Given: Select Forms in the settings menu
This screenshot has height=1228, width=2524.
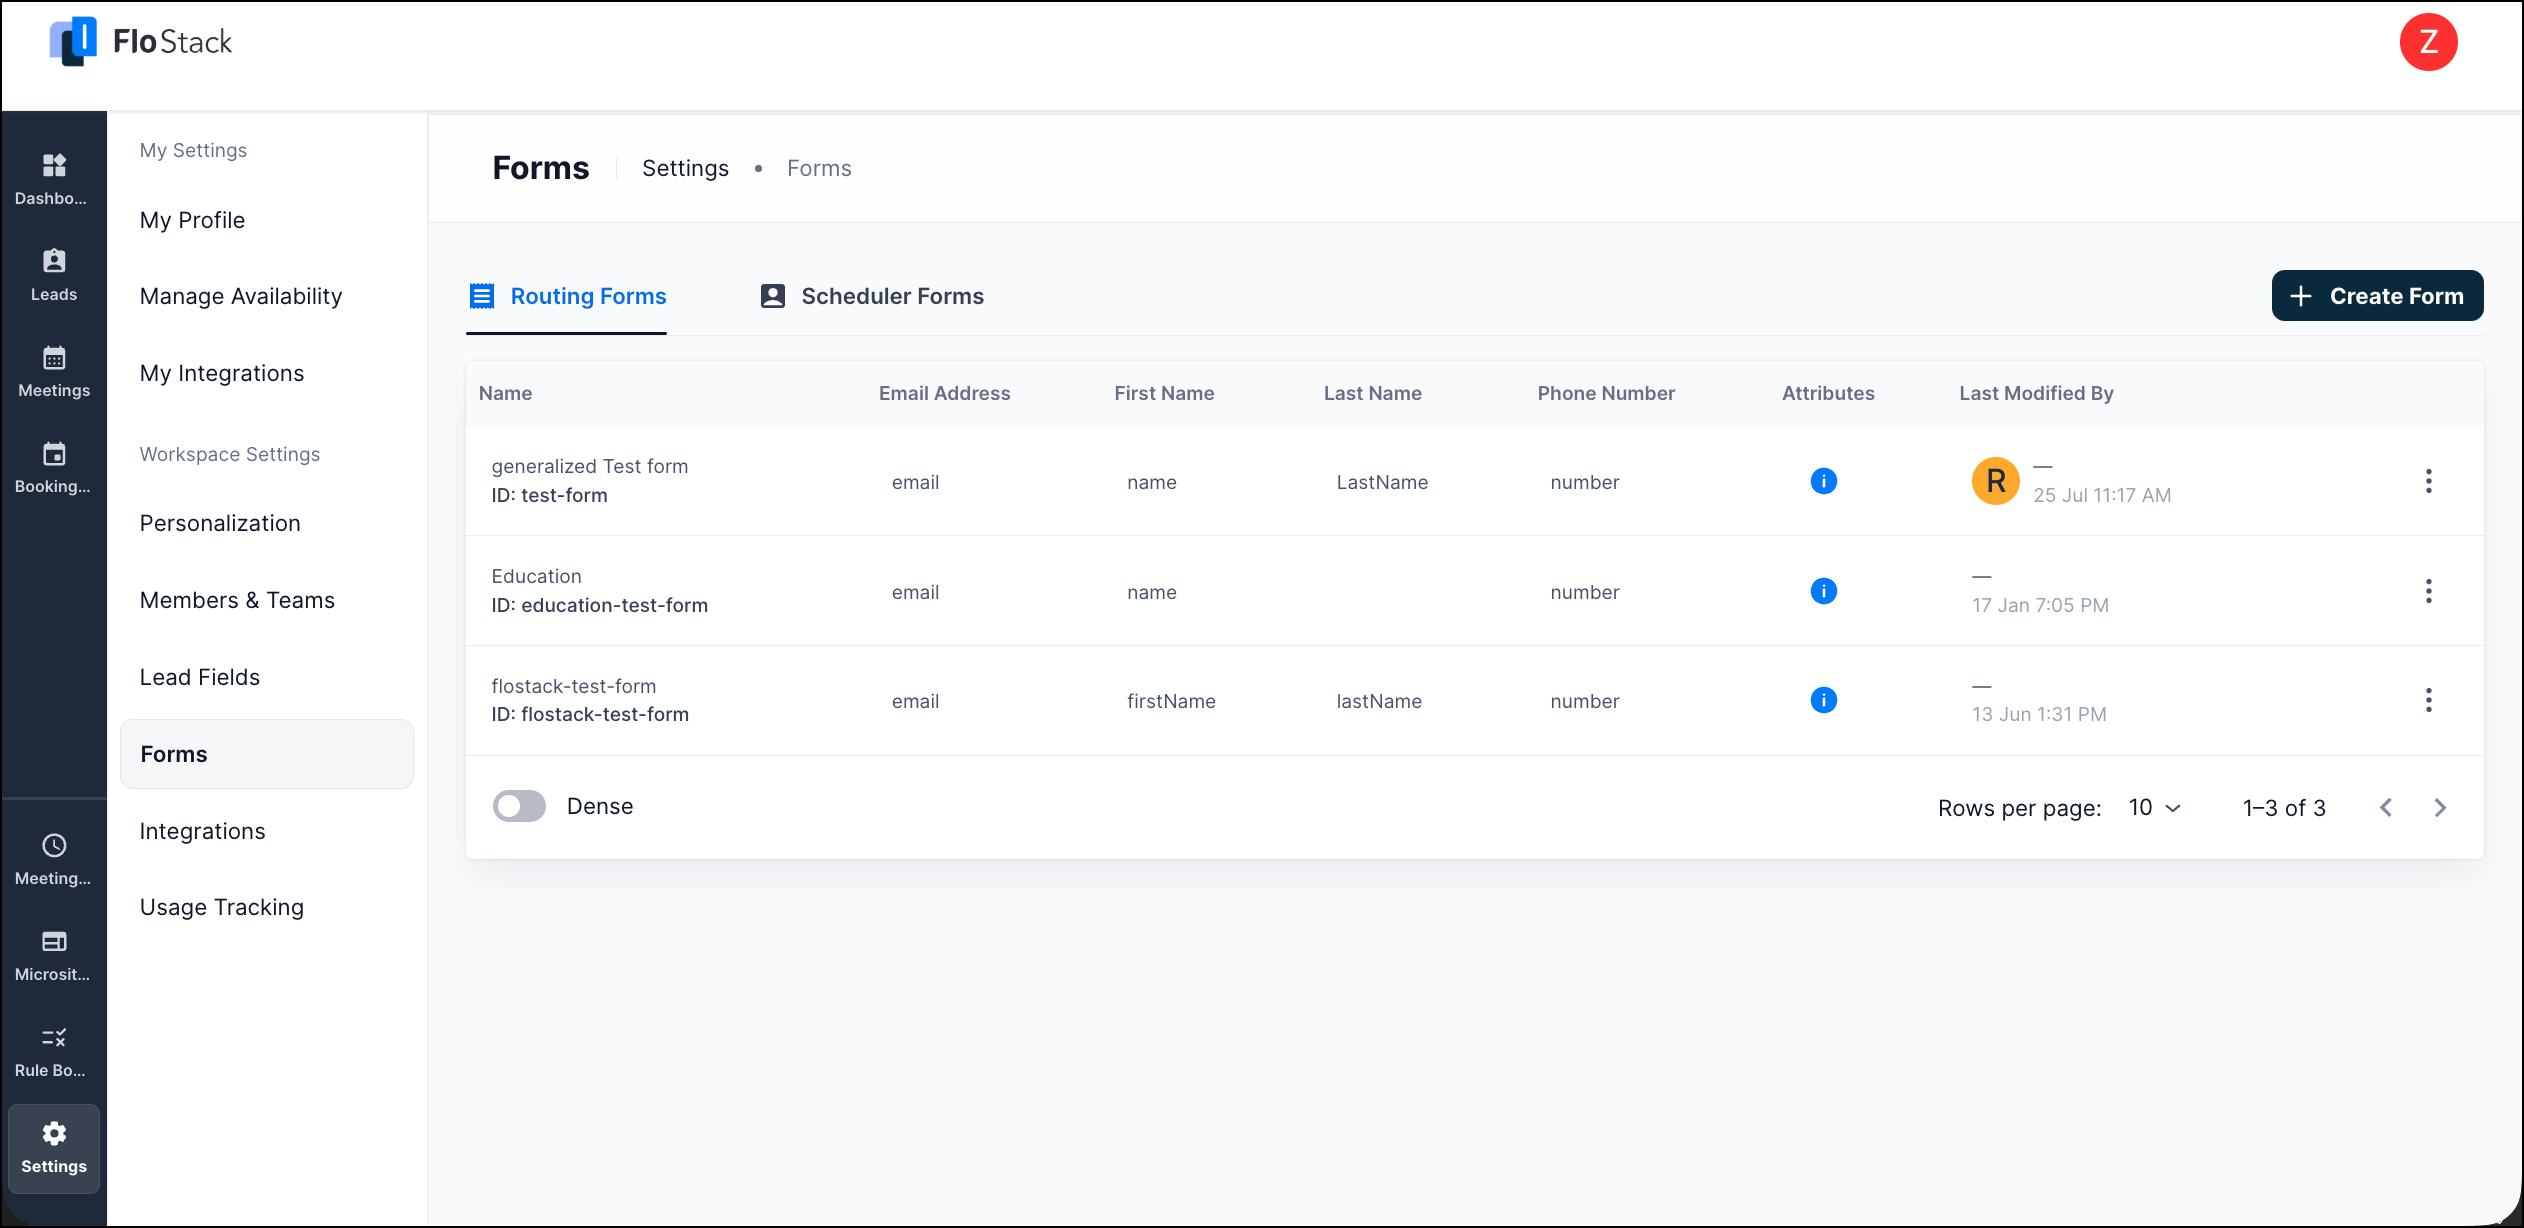Looking at the screenshot, I should 266,754.
